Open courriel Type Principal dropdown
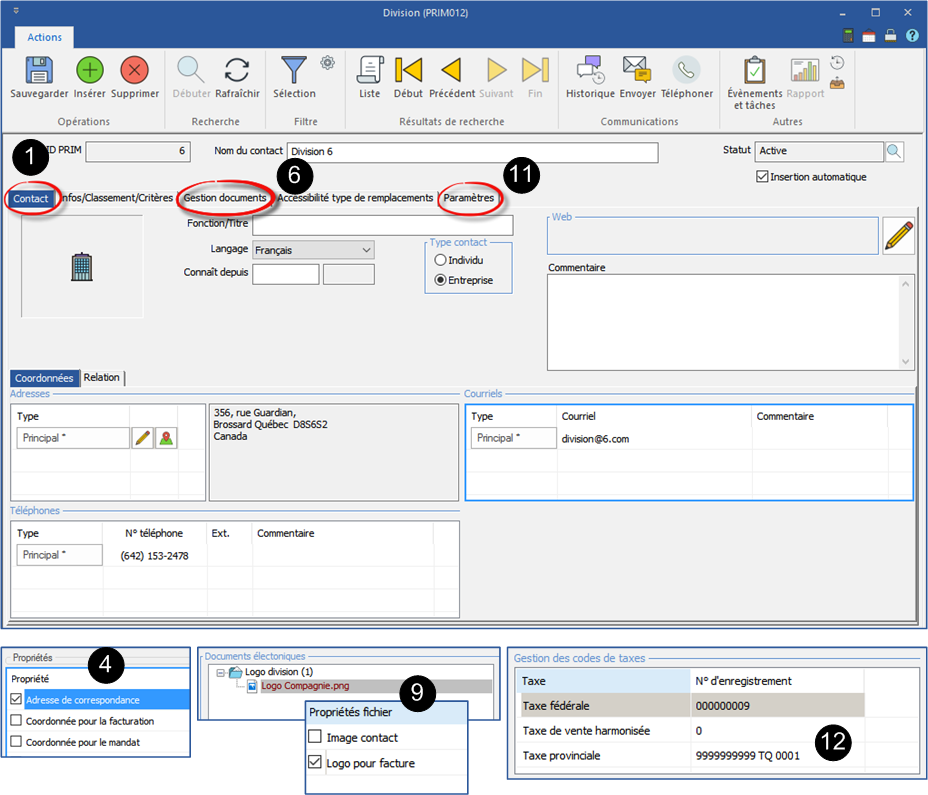 tap(513, 438)
